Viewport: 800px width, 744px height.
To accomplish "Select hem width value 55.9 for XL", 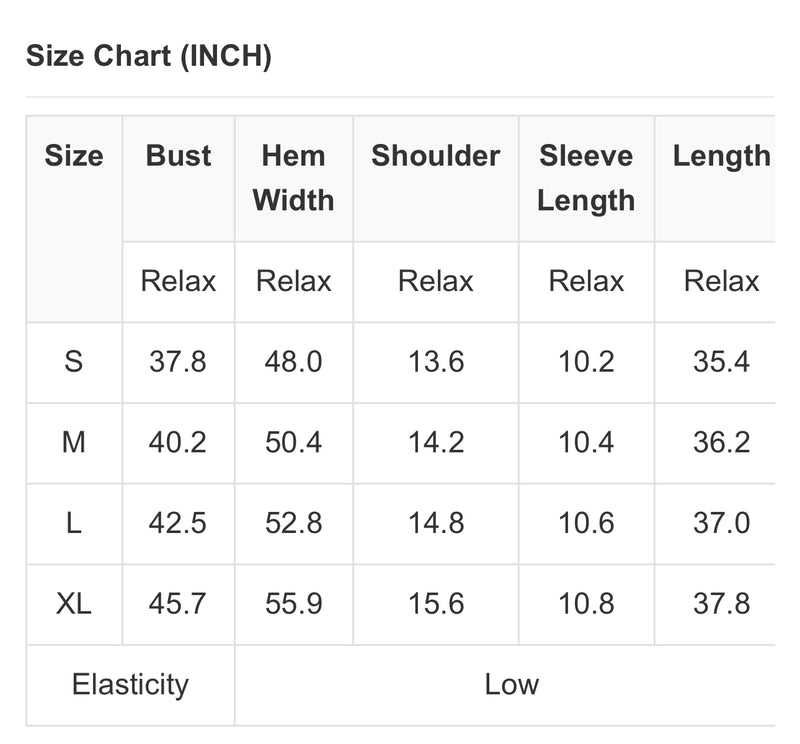I will pyautogui.click(x=293, y=604).
